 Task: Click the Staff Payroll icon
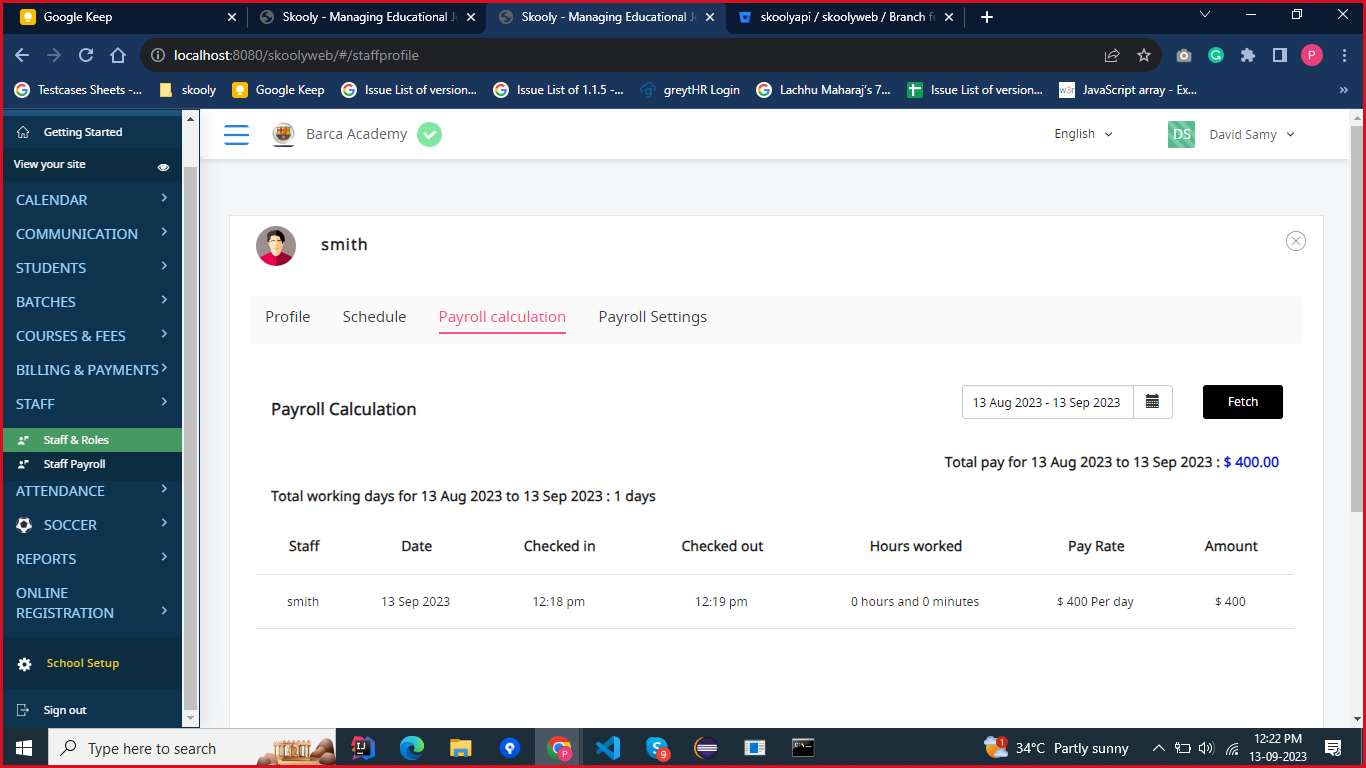24,464
